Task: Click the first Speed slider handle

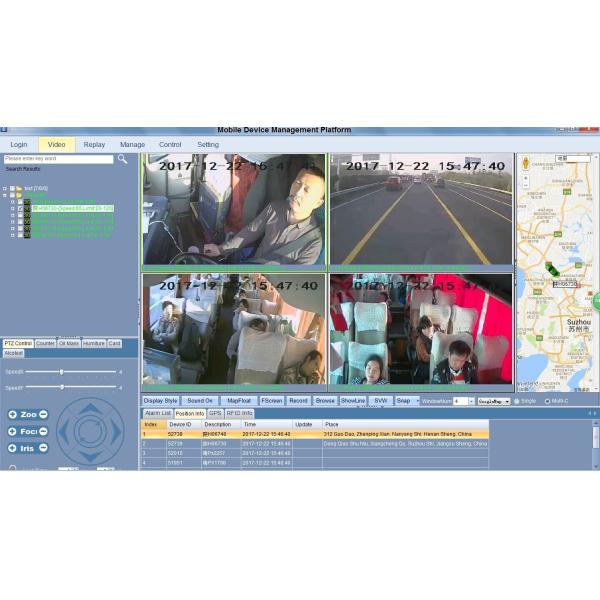Action: 62,372
